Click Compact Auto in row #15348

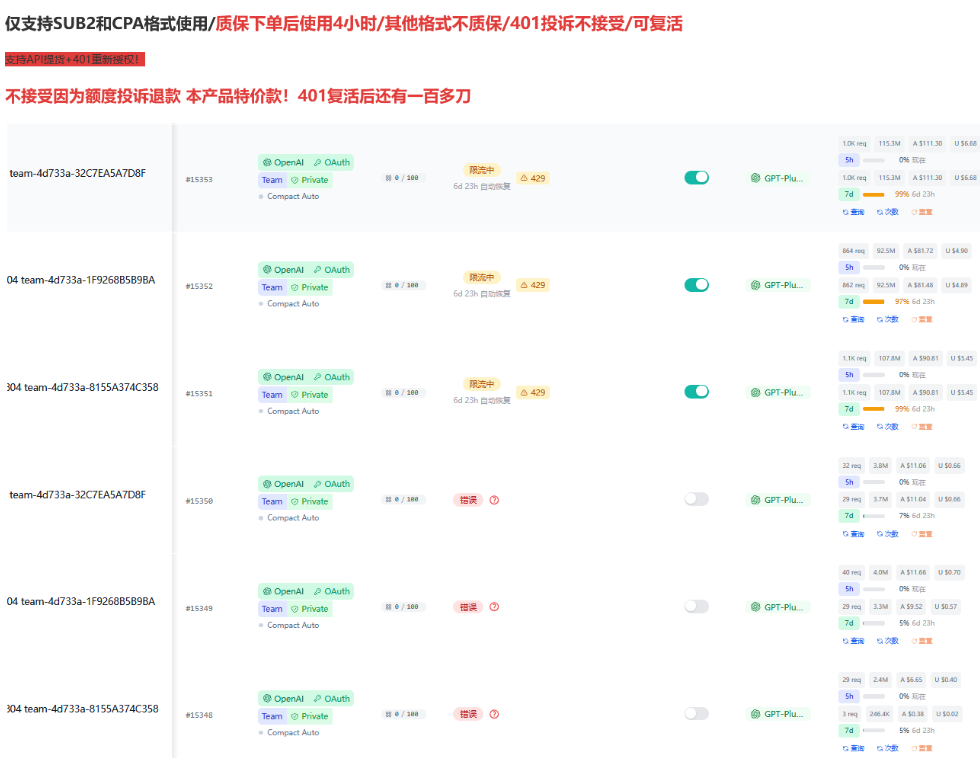pyautogui.click(x=293, y=732)
